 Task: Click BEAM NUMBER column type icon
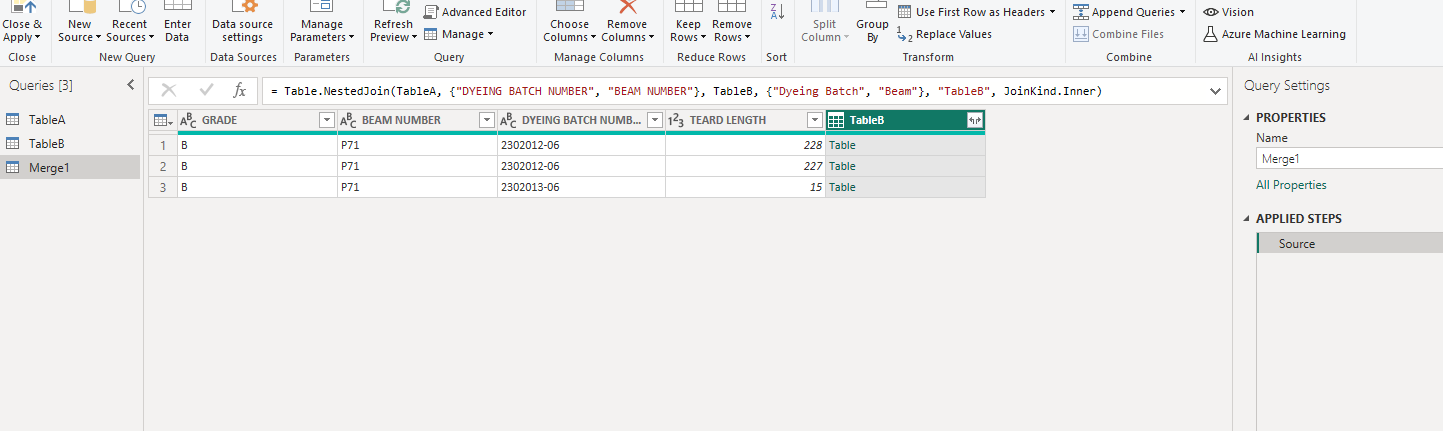[348, 120]
